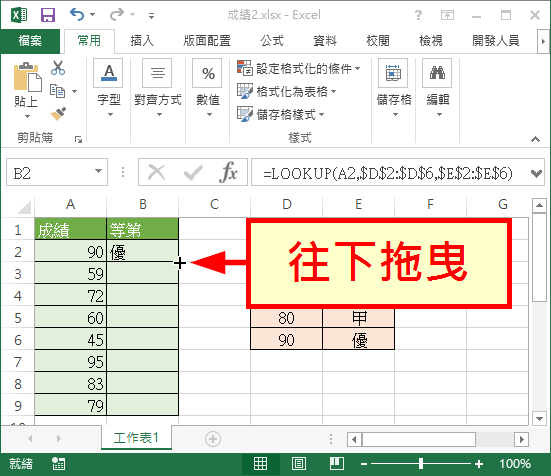Undo the last action

(x=77, y=15)
